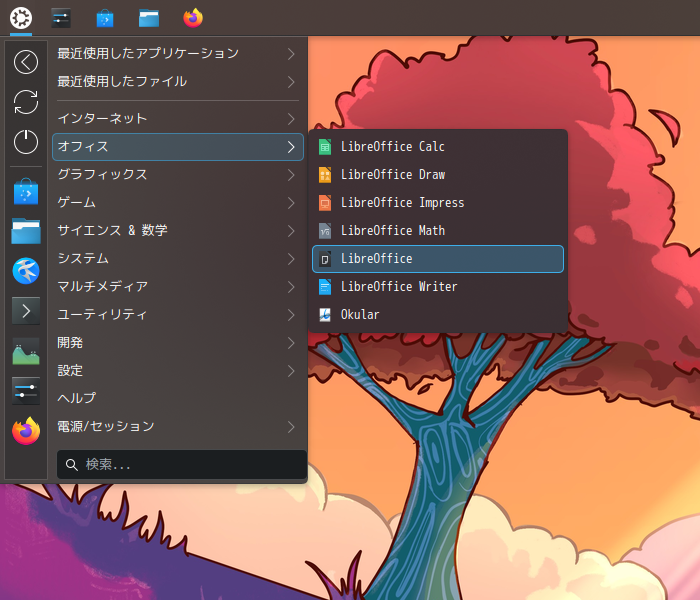Select the システム category label

pos(83,258)
